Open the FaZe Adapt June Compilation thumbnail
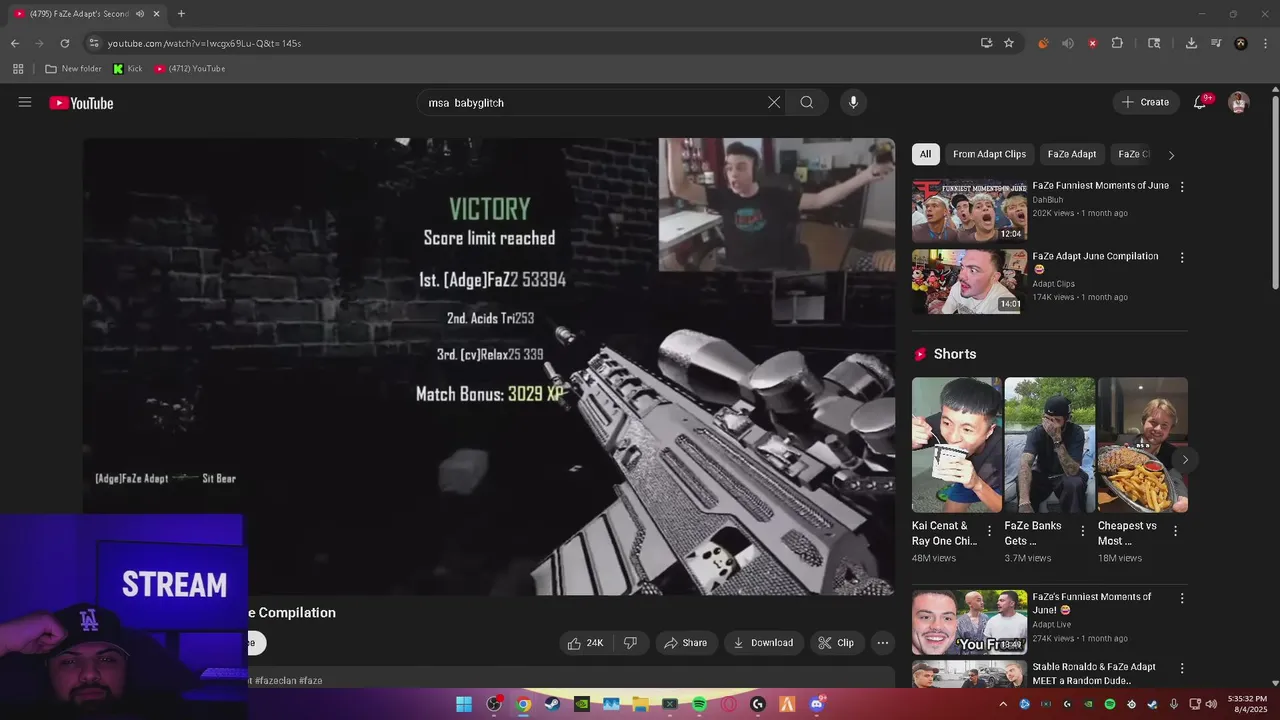Screen dimensions: 1280x720 pyautogui.click(x=969, y=281)
